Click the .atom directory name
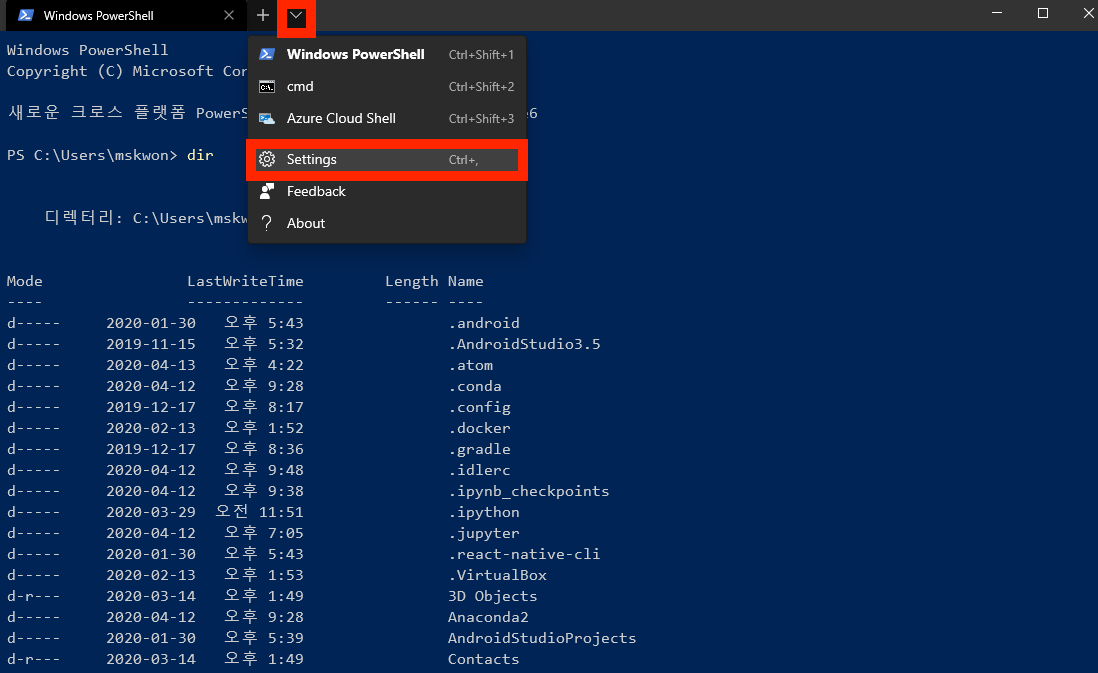Viewport: 1098px width, 673px height. (x=471, y=365)
